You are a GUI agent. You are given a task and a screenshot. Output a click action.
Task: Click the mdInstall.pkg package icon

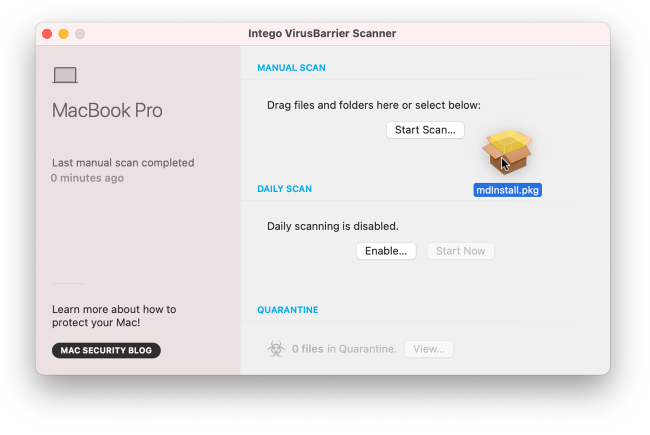pyautogui.click(x=507, y=152)
